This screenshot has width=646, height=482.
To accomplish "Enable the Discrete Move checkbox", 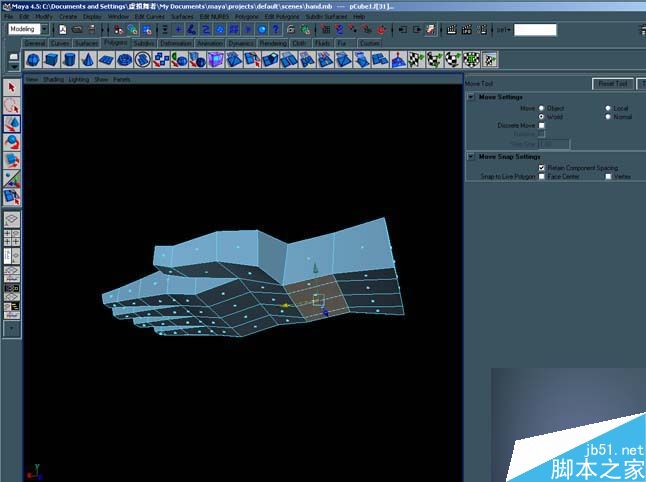I will tap(541, 125).
